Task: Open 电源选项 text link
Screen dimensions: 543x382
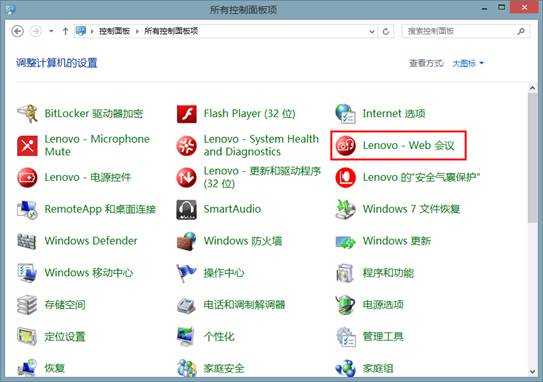Action: (383, 305)
